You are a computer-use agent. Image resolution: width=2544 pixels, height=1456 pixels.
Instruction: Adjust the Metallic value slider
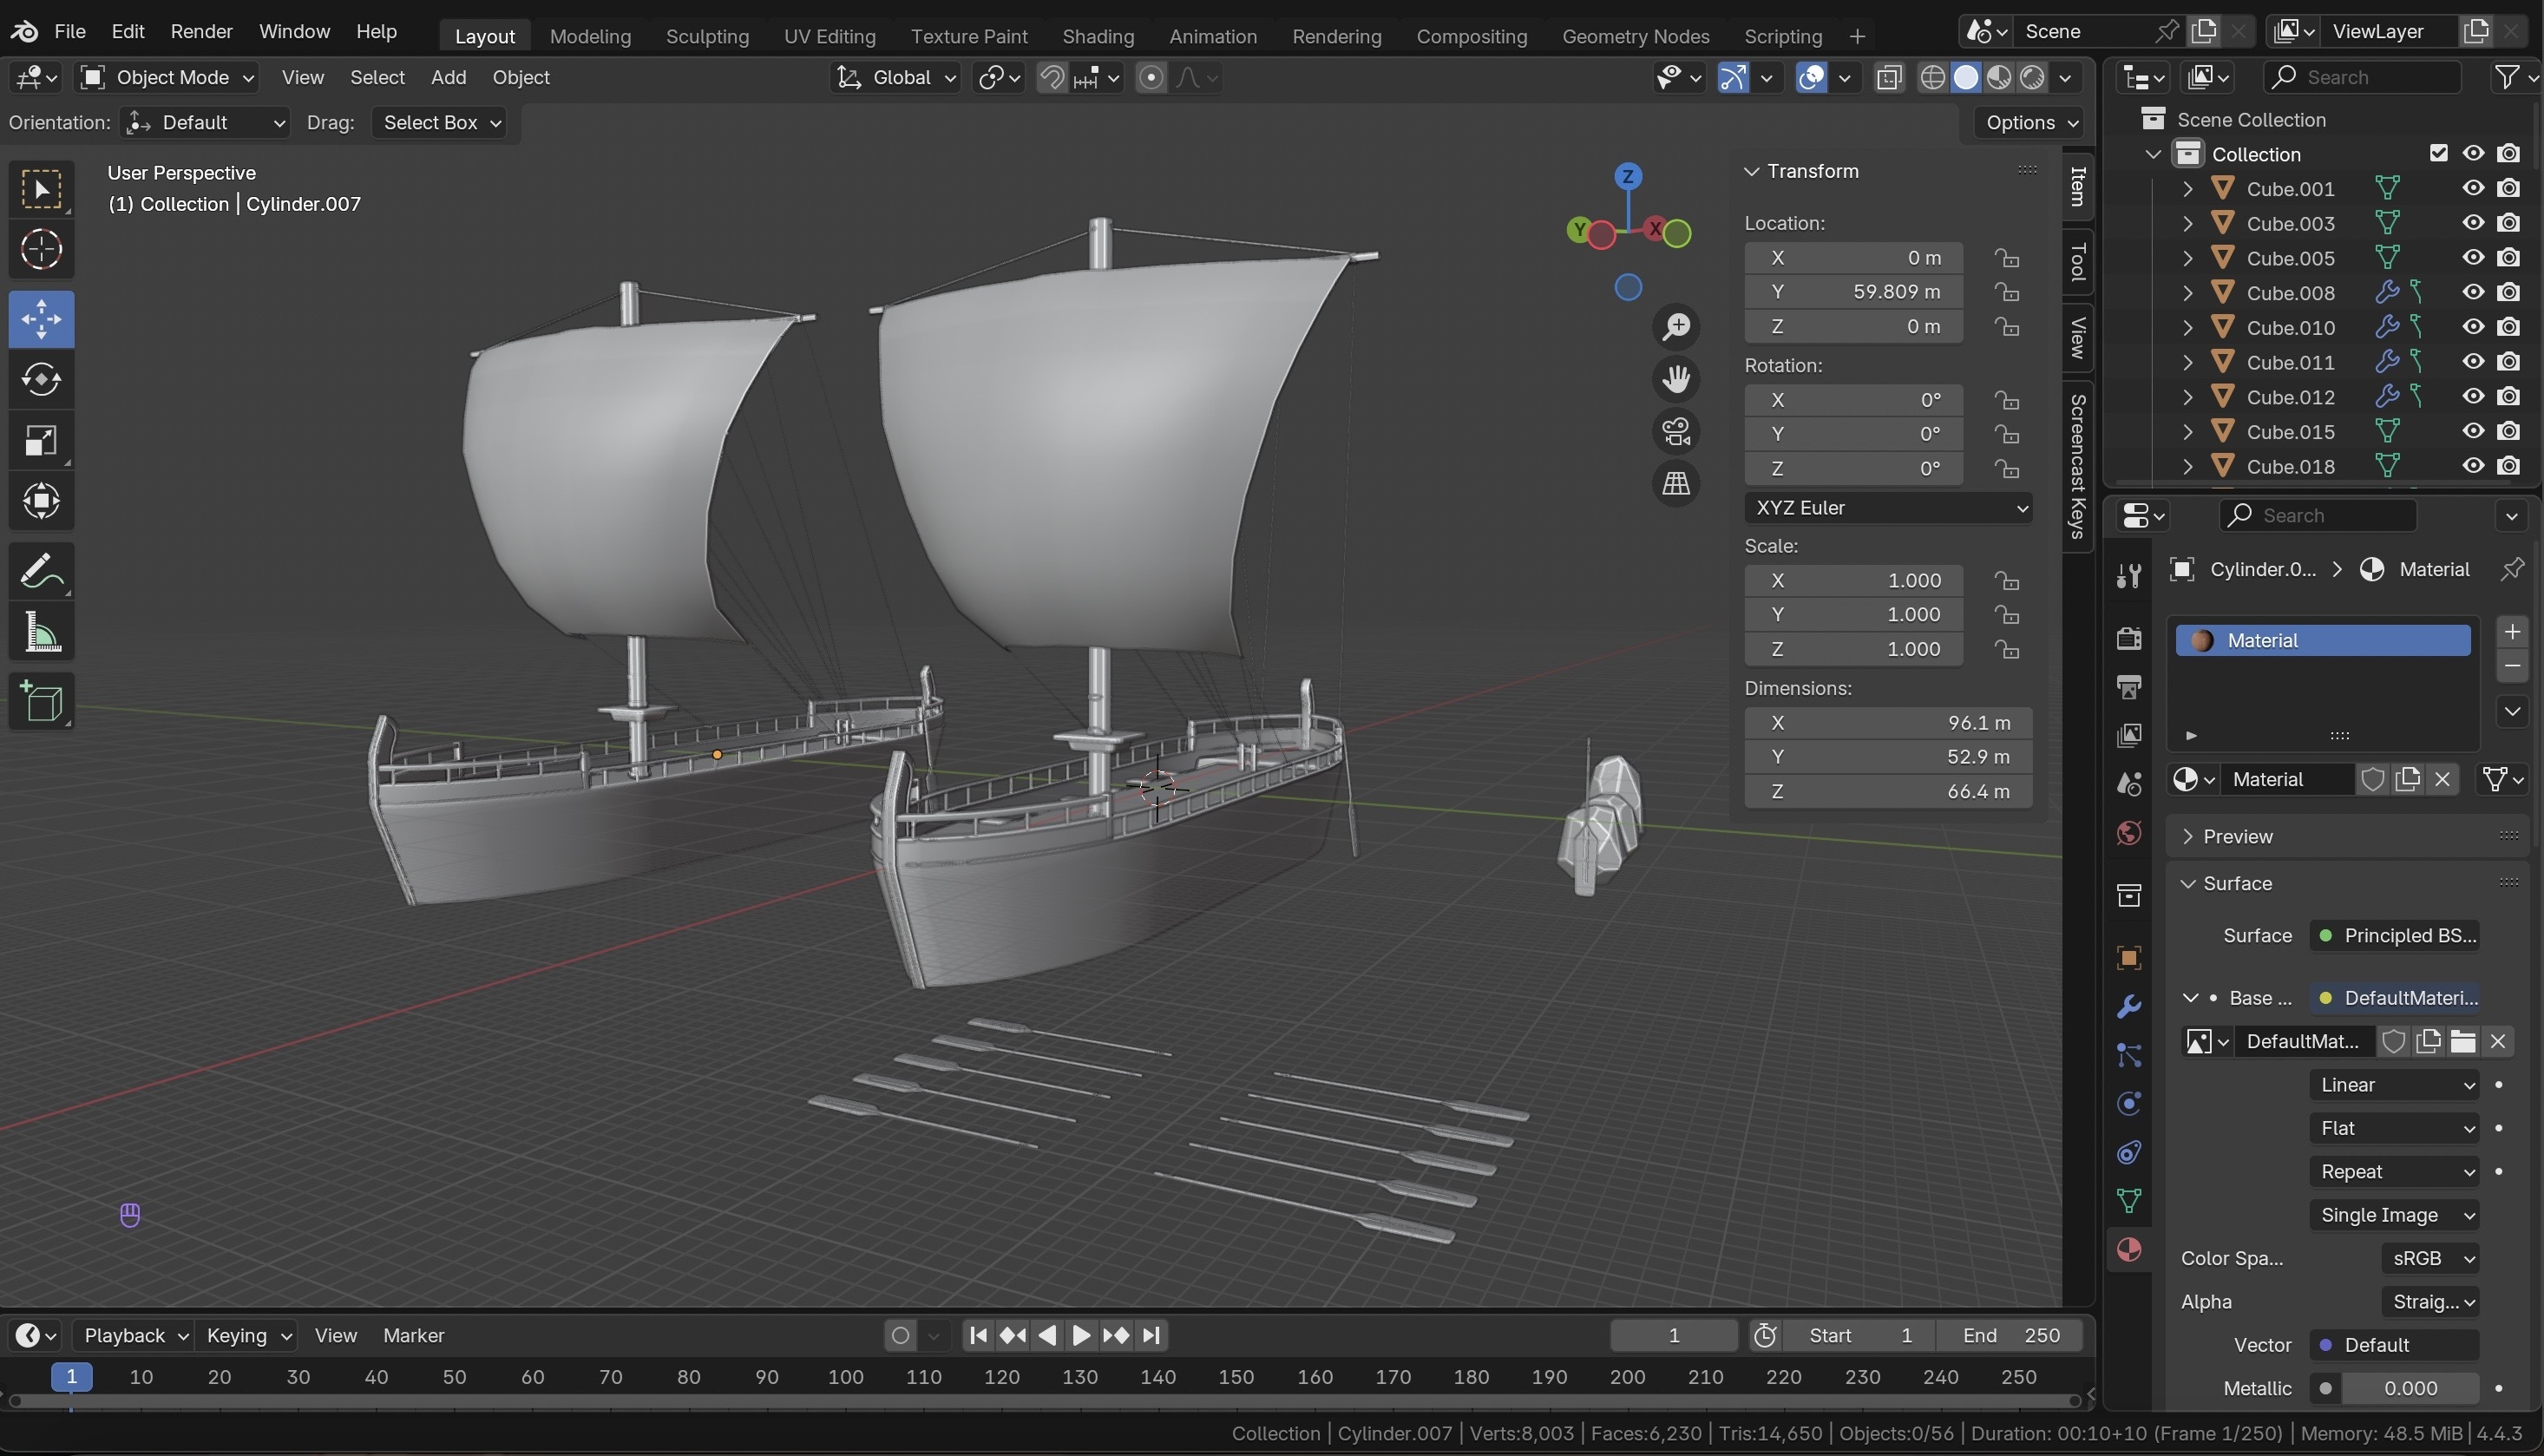2410,1388
